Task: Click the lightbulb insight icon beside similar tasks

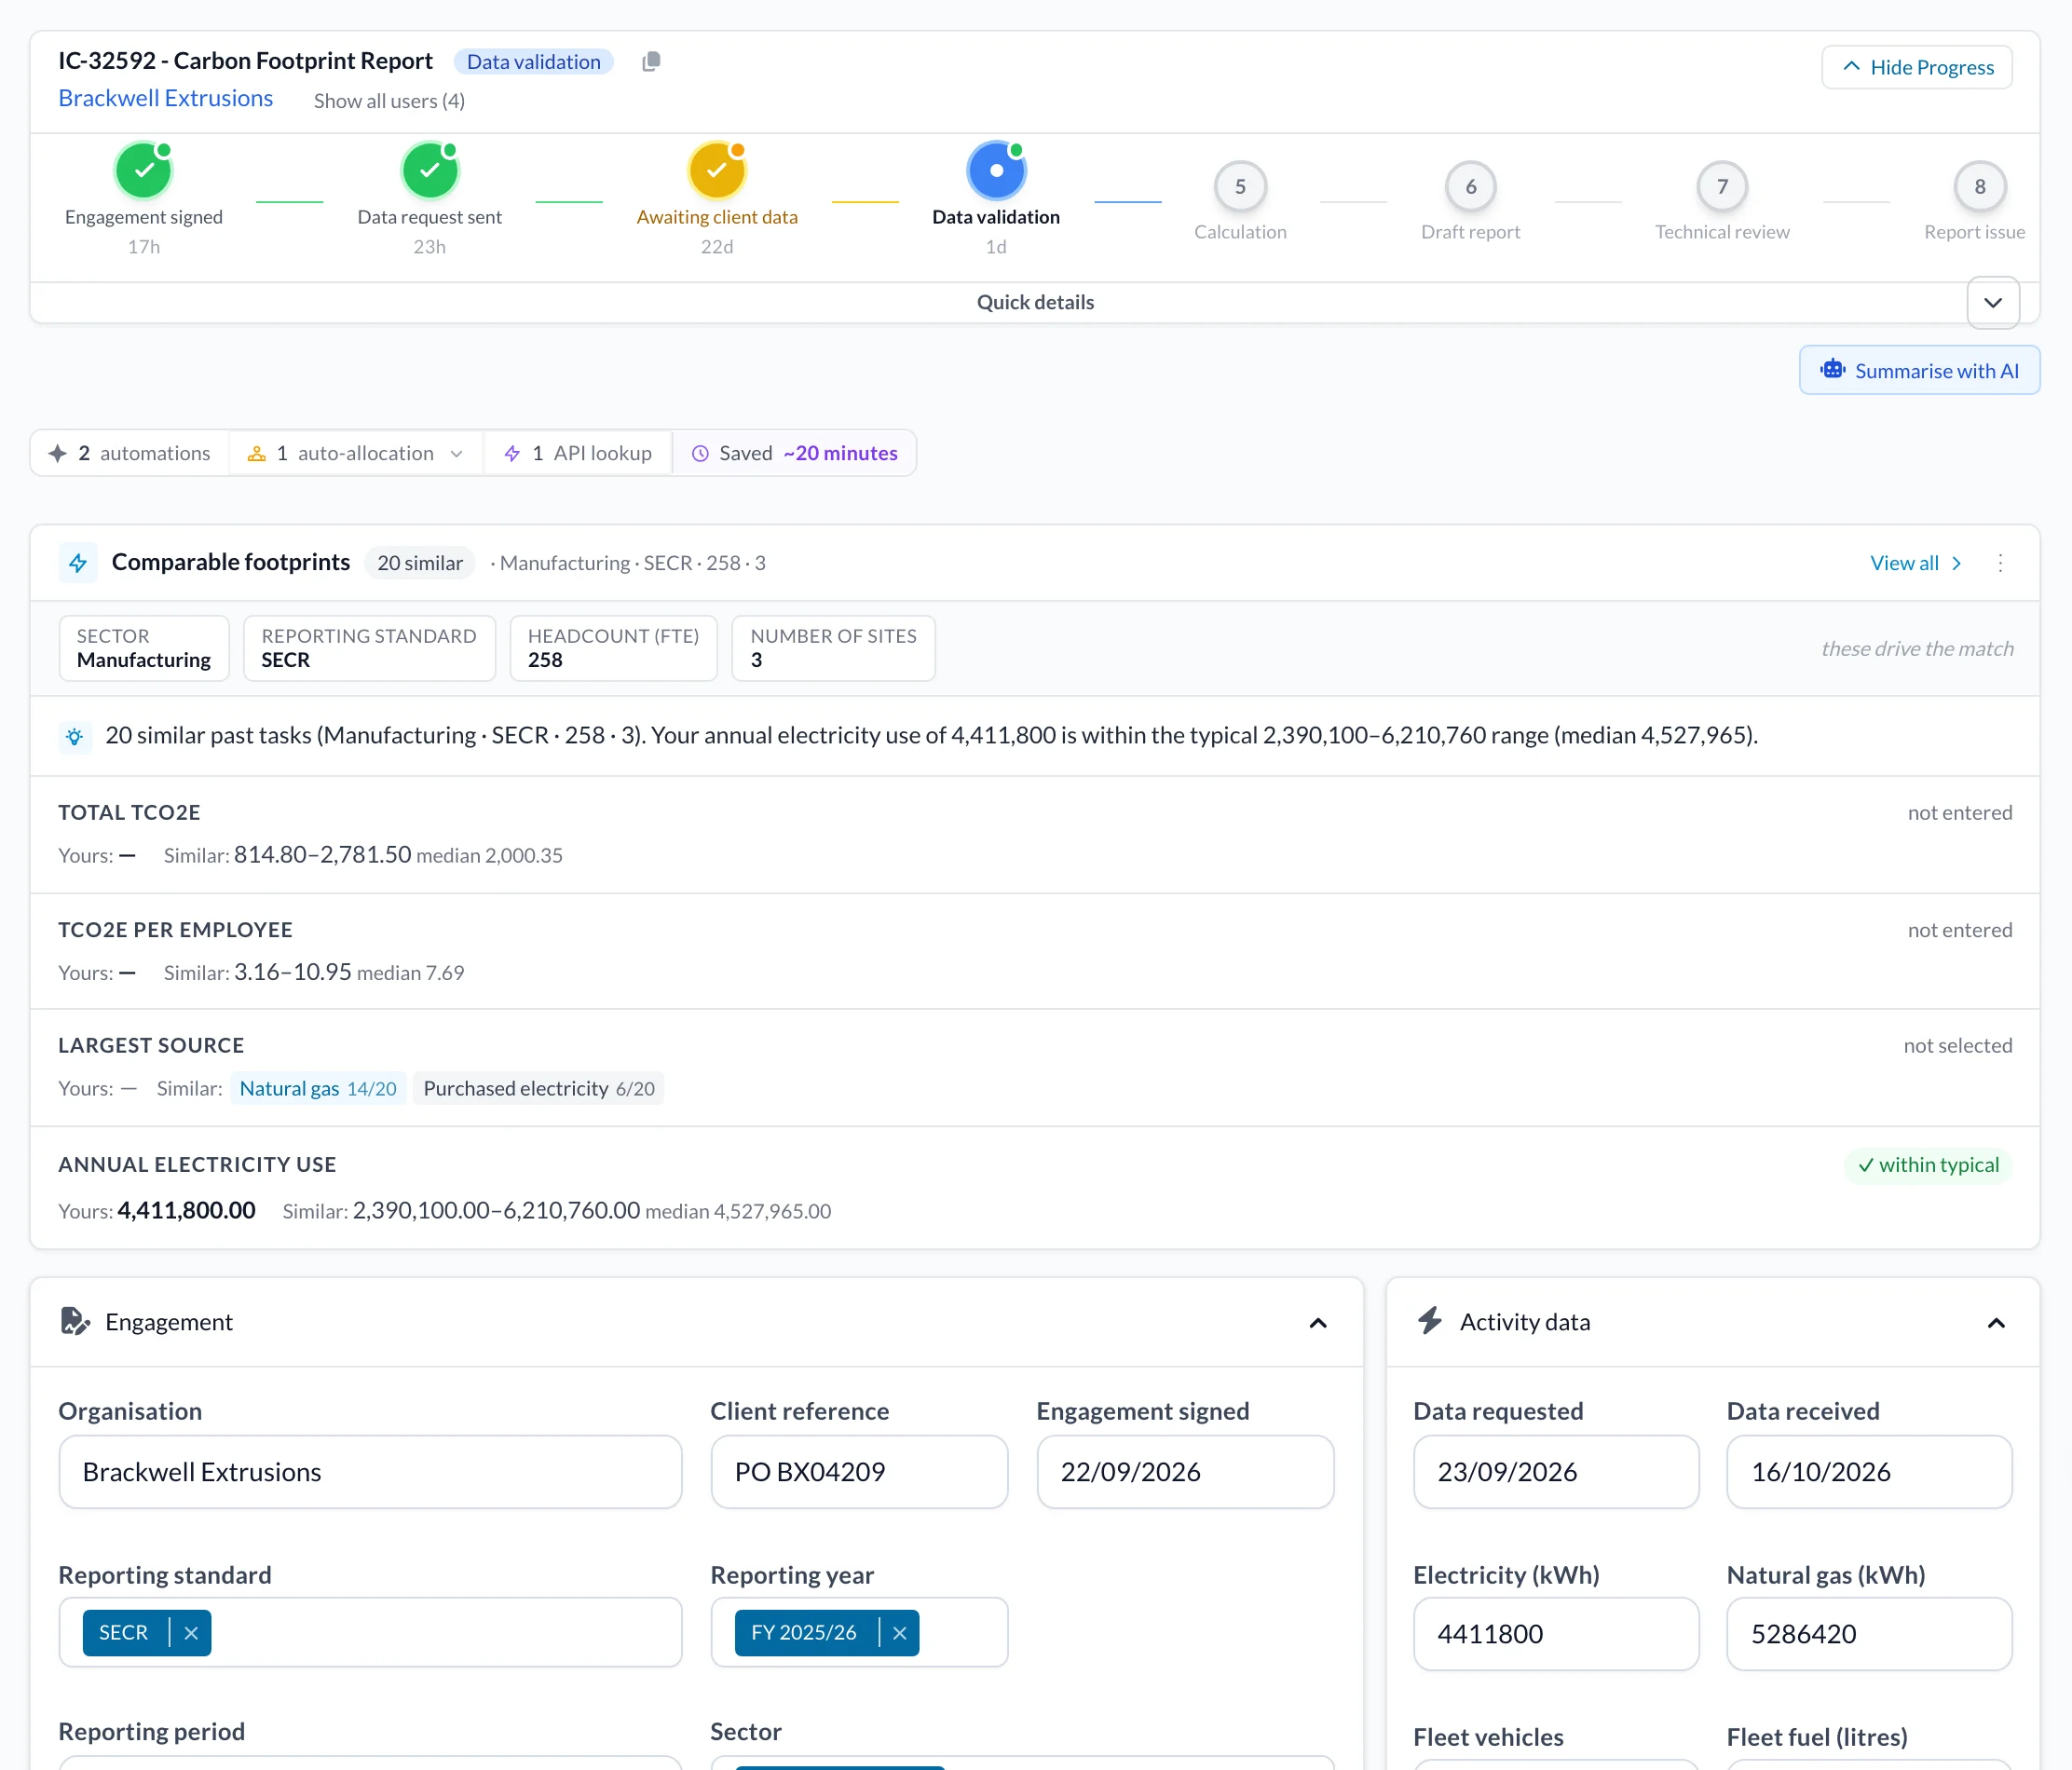Action: (x=75, y=737)
